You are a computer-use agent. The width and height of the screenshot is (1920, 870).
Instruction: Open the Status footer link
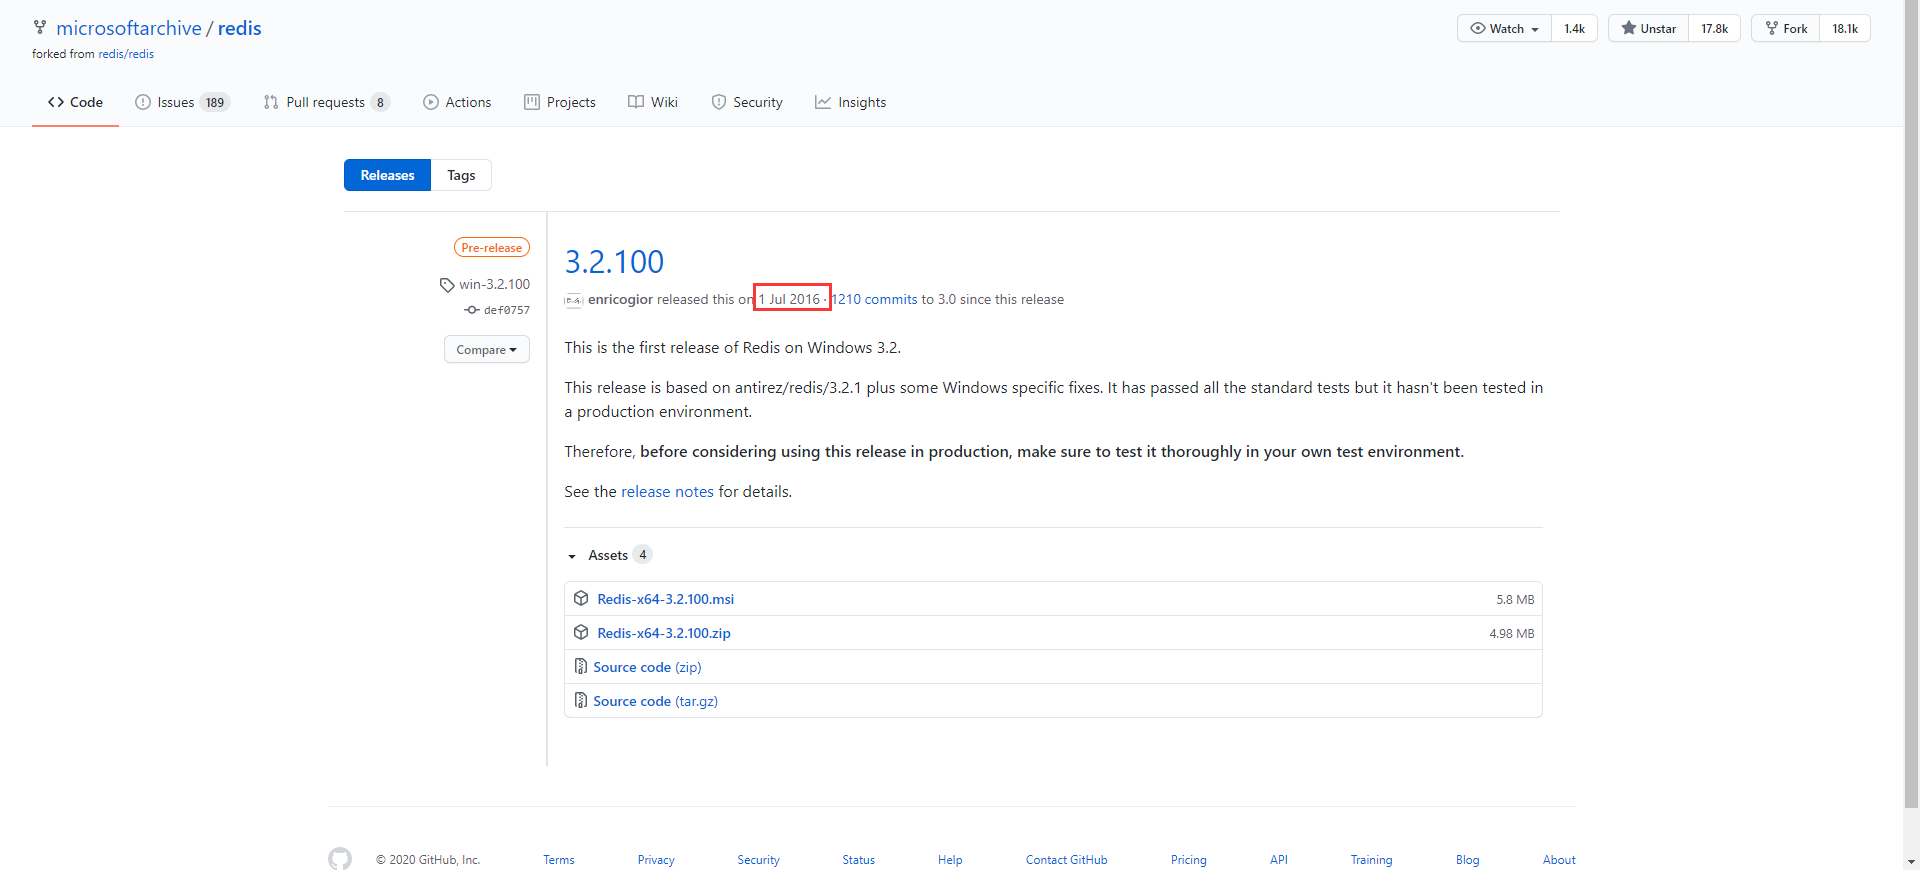[858, 860]
